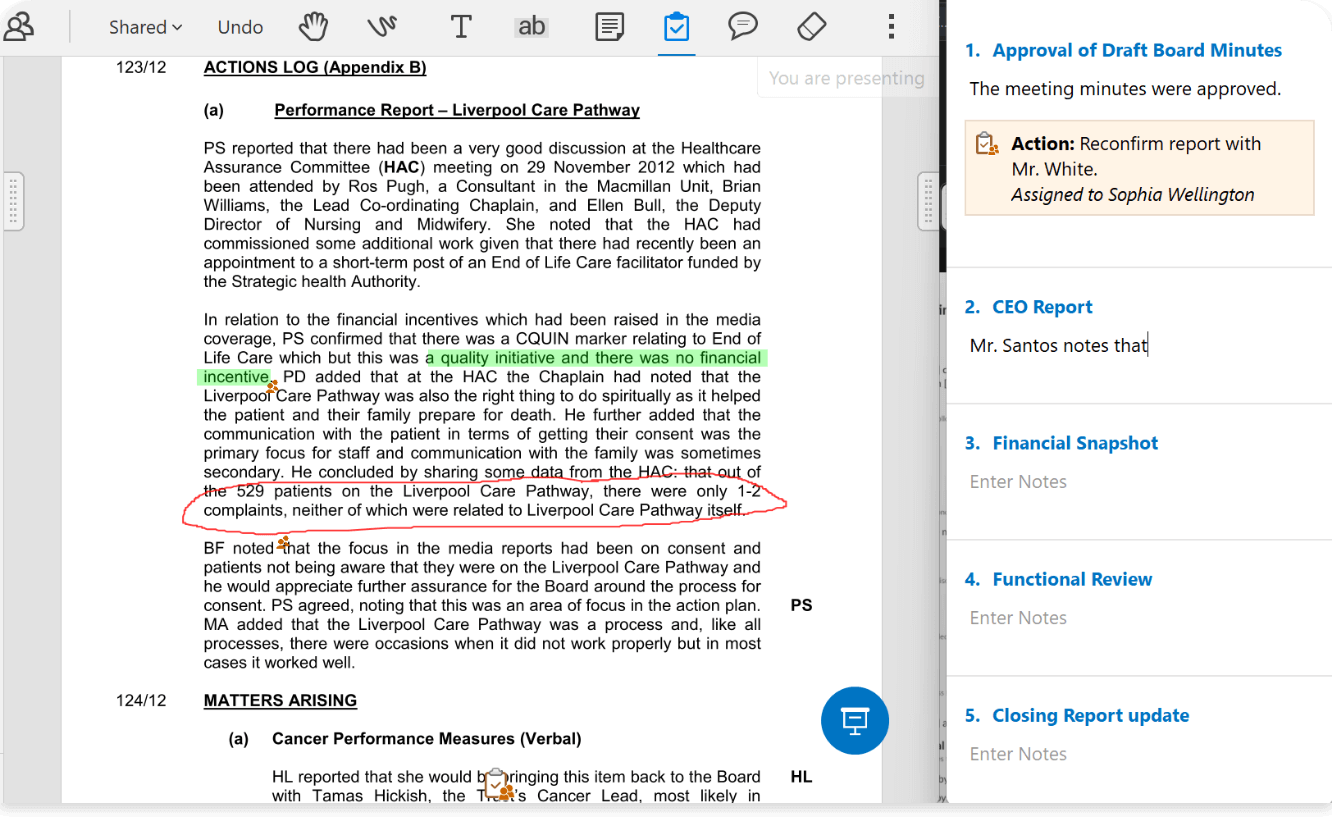Viewport: 1332px width, 824px height.
Task: Expand the Shared dropdown
Action: click(145, 27)
